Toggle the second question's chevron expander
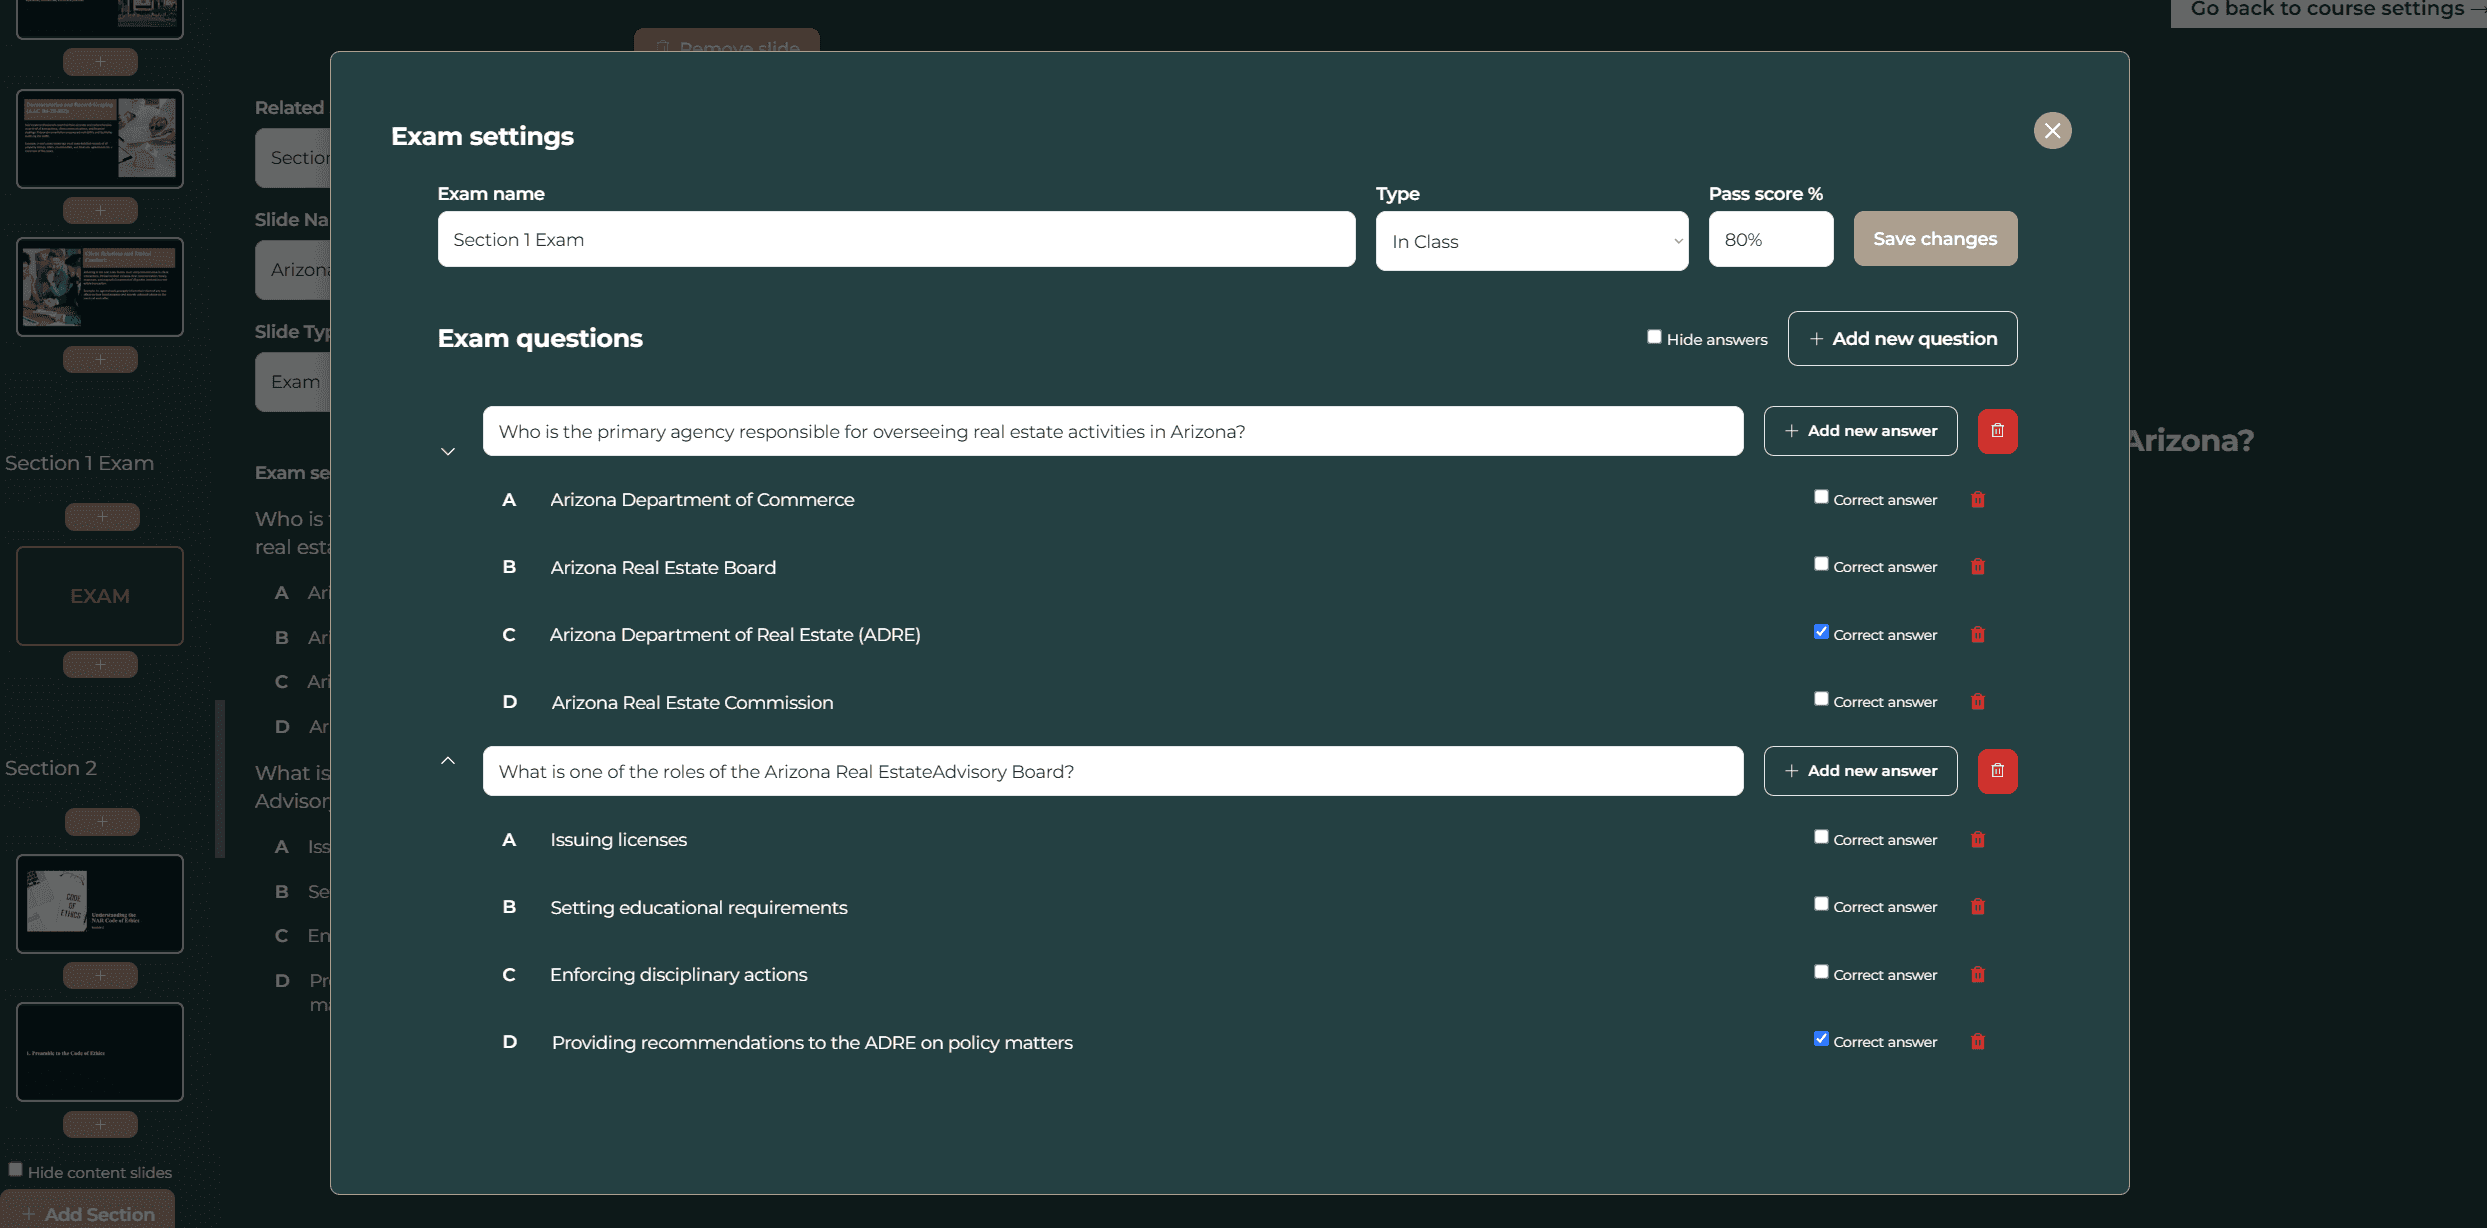This screenshot has height=1228, width=2487. 448,761
